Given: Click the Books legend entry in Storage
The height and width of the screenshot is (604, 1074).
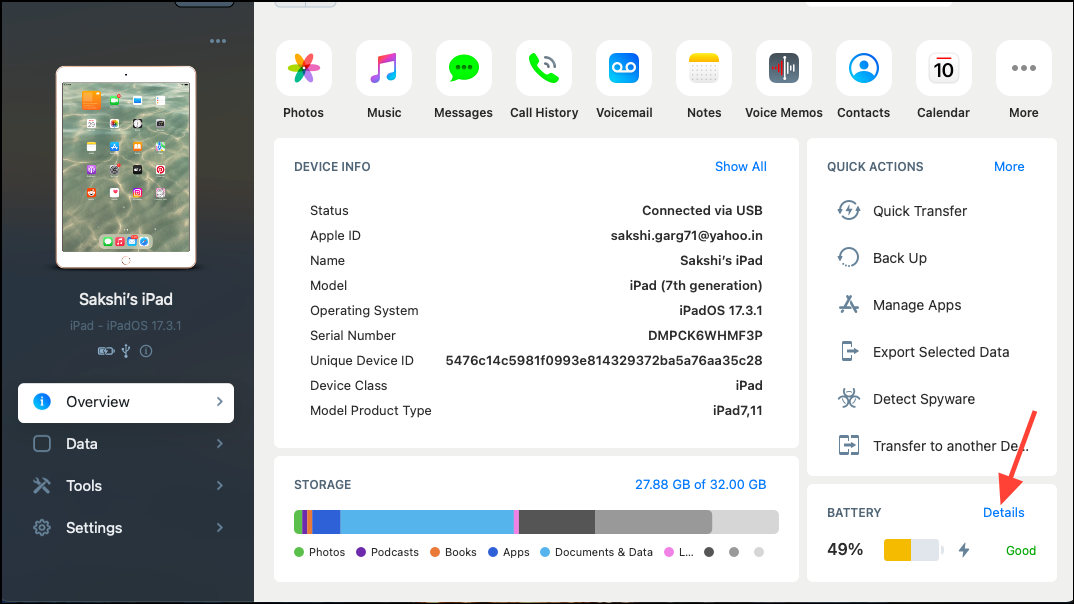Looking at the screenshot, I should pos(453,552).
